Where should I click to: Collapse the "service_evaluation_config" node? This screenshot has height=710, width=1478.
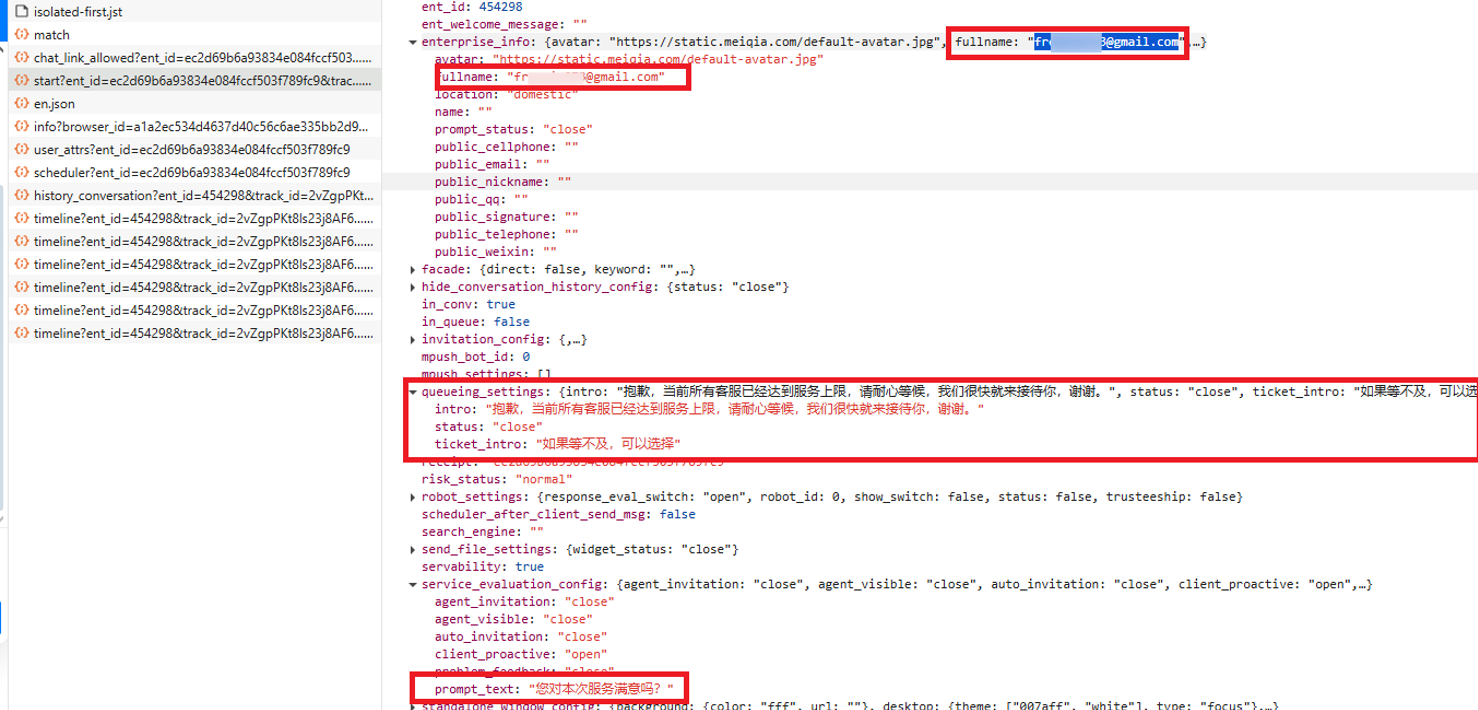click(413, 584)
